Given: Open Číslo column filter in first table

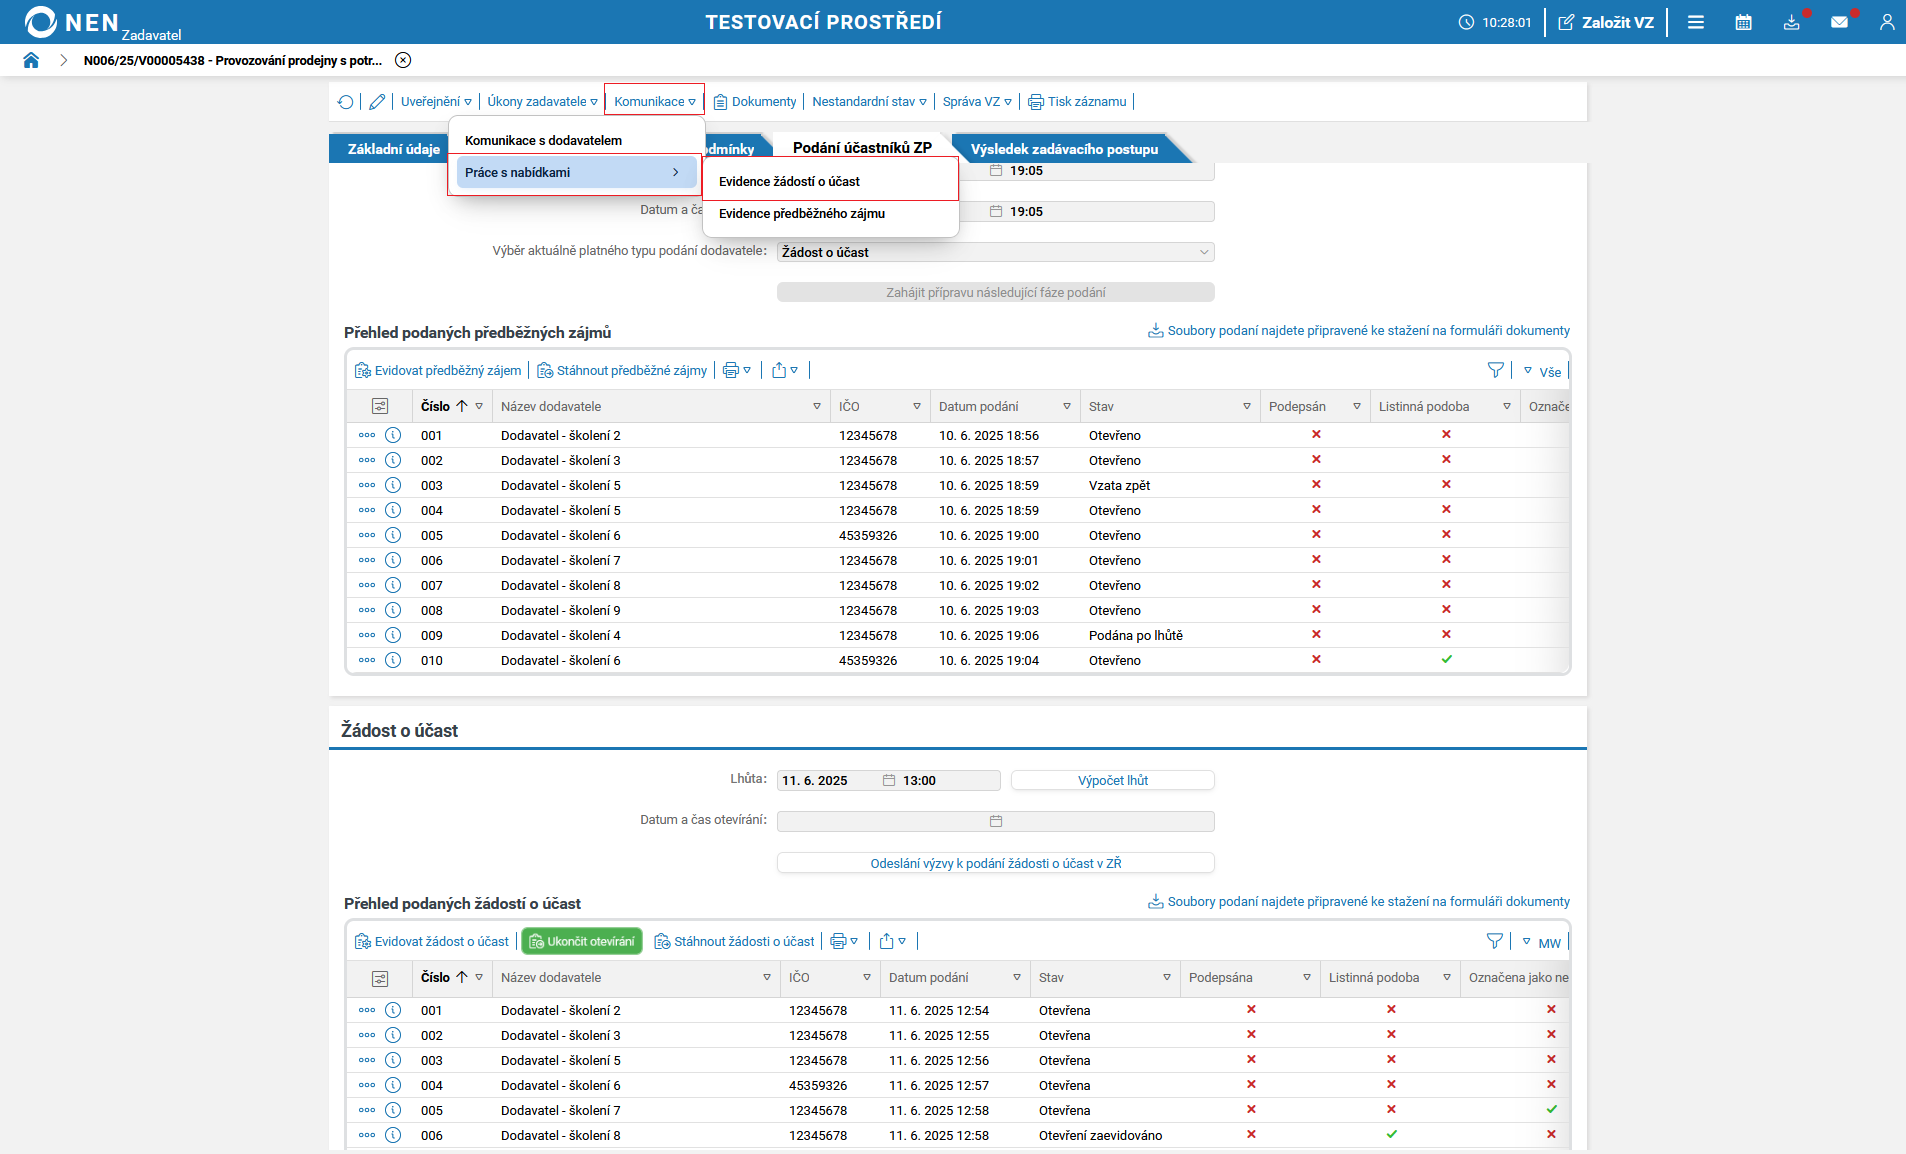Looking at the screenshot, I should (x=479, y=407).
